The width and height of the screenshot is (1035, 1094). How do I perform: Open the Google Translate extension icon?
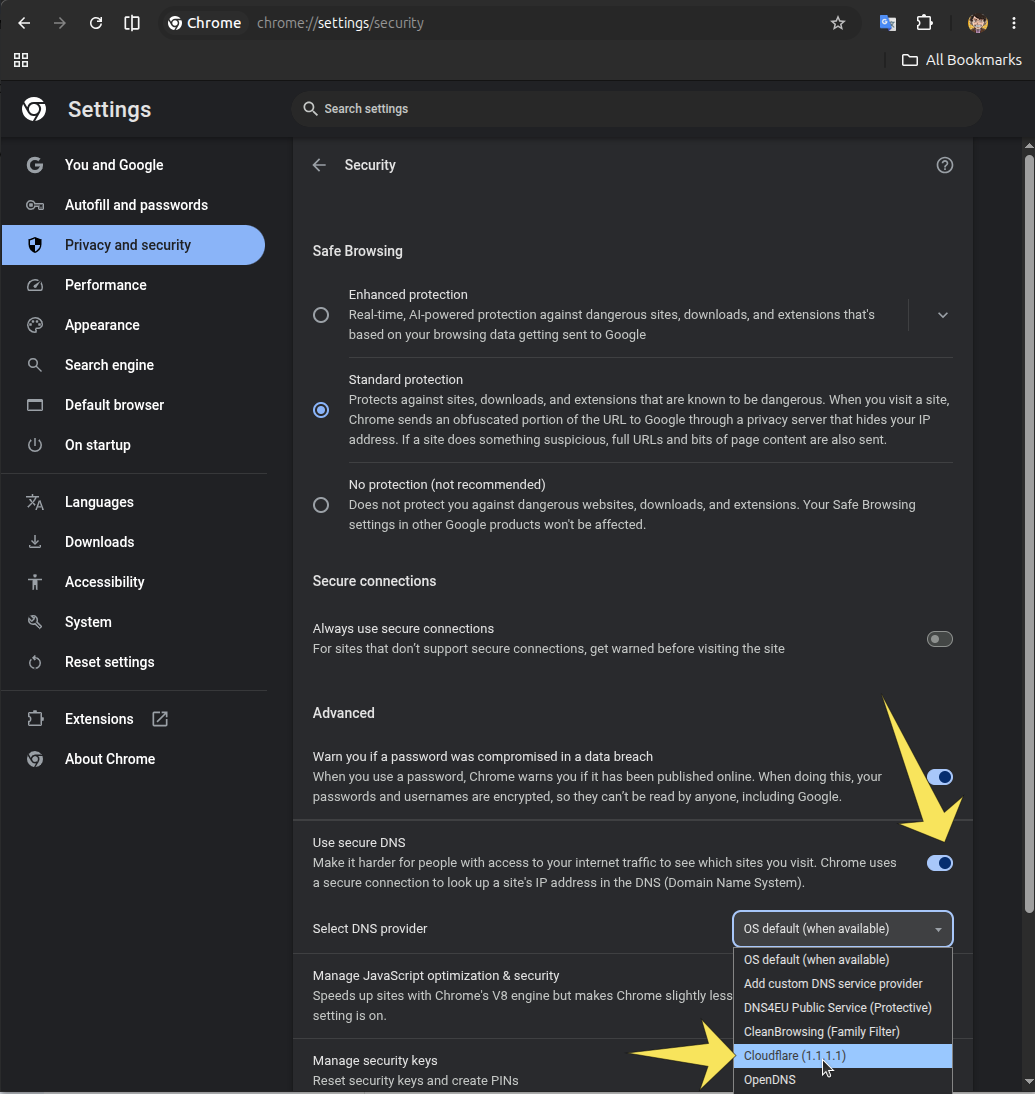tap(888, 23)
